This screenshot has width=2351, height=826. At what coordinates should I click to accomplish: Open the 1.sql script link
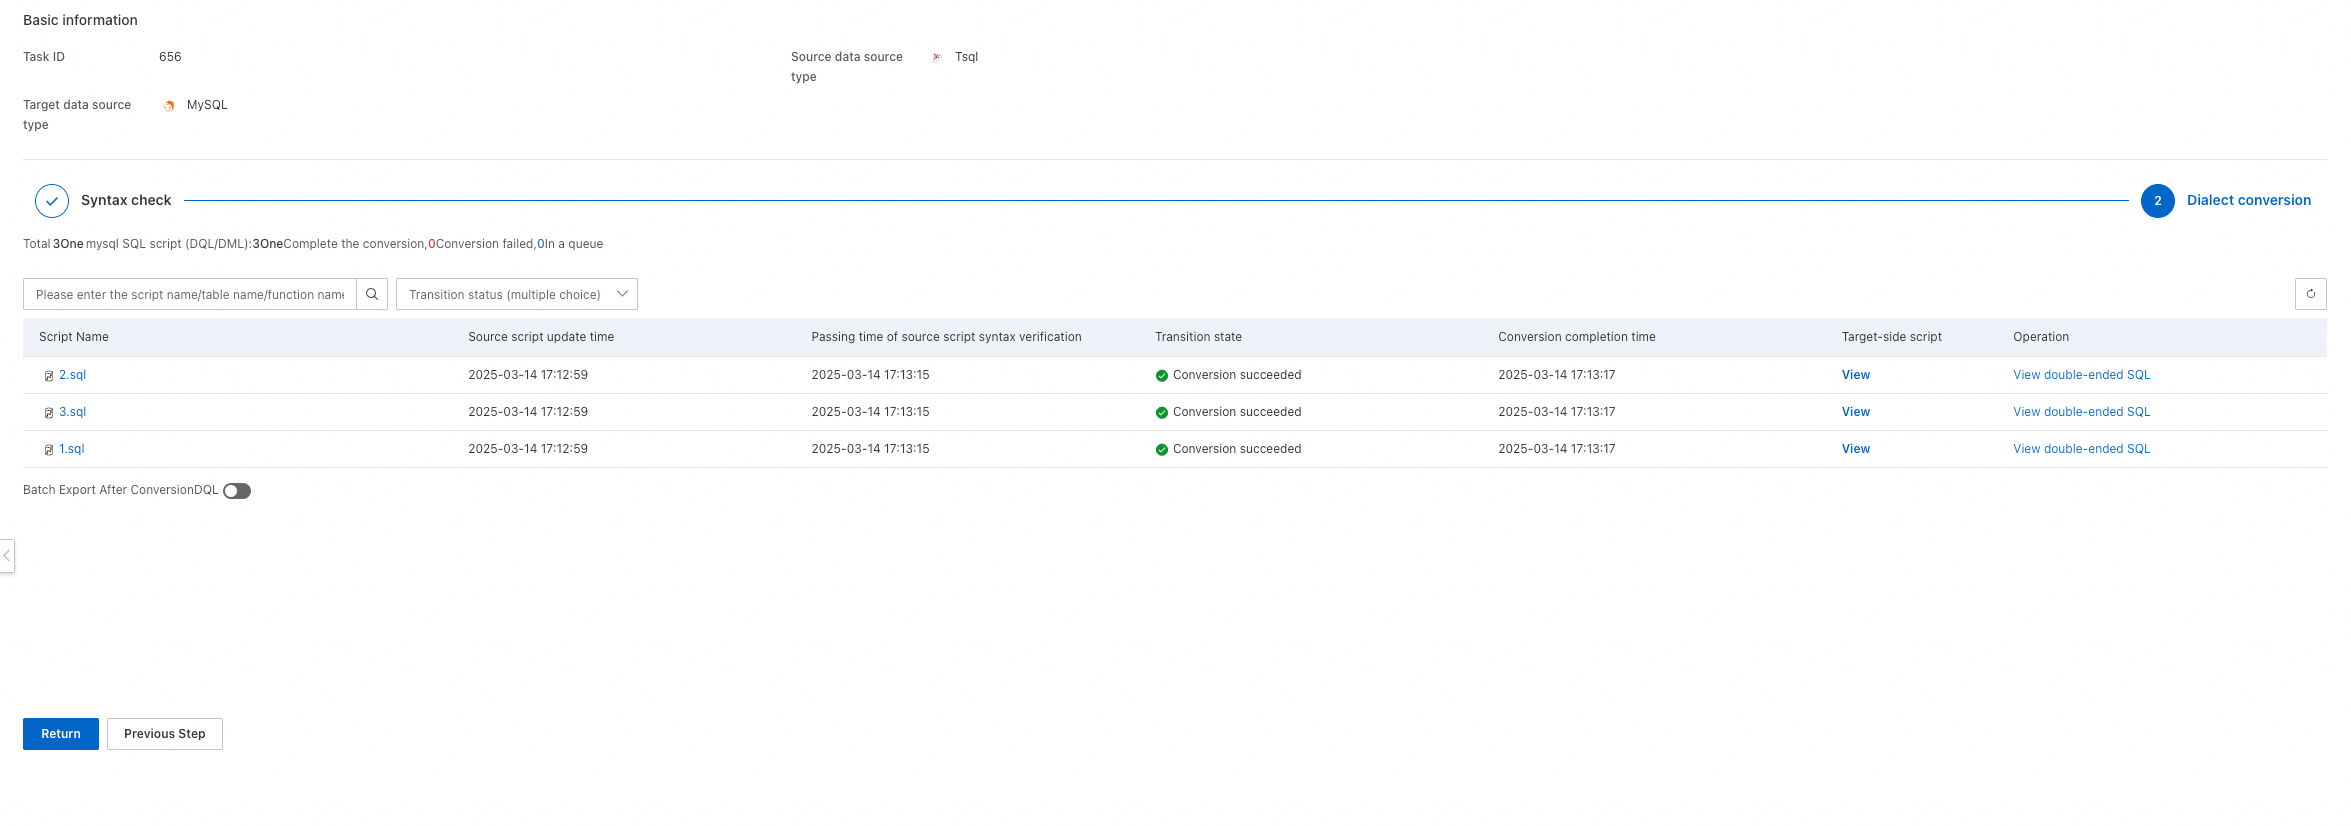71,449
